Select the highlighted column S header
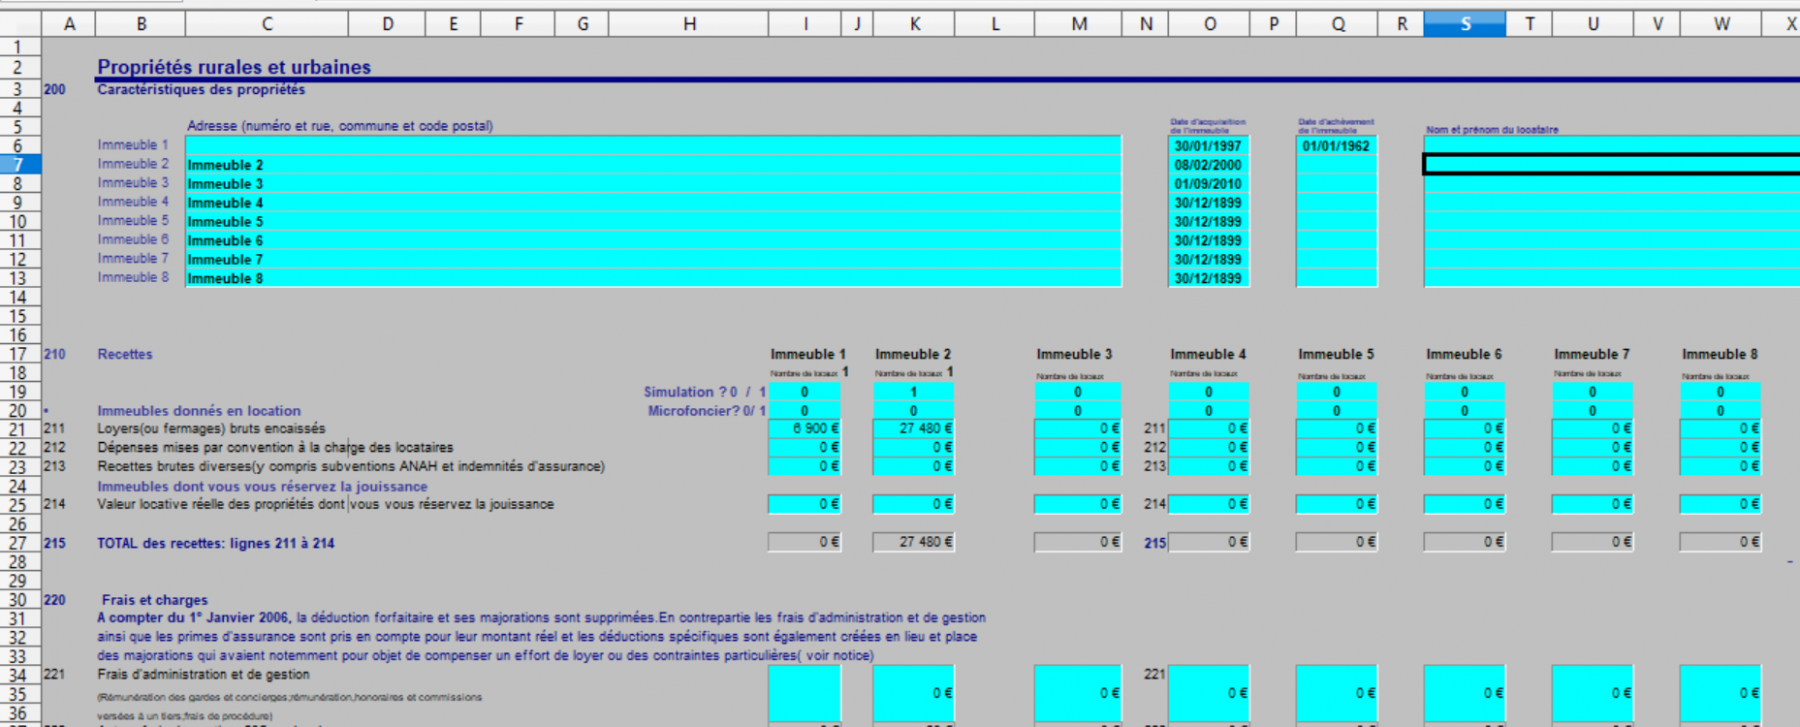 click(x=1465, y=24)
